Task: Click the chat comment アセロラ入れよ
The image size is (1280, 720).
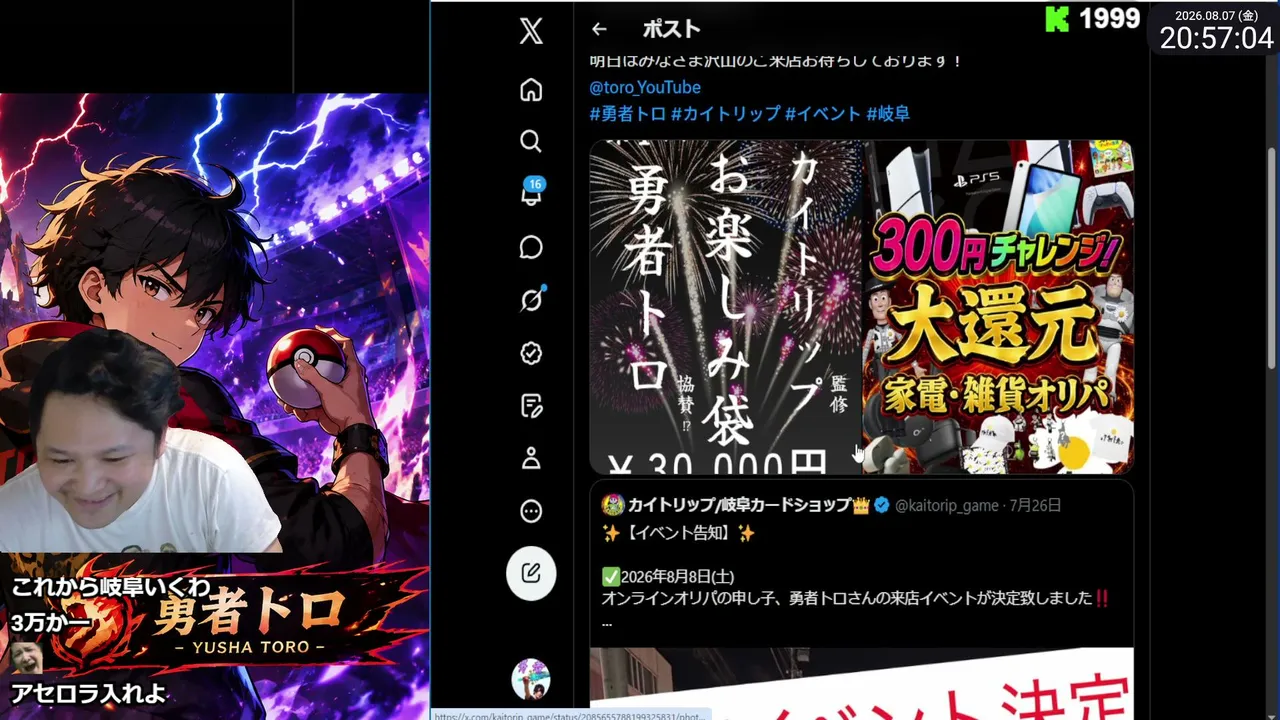Action: coord(88,693)
